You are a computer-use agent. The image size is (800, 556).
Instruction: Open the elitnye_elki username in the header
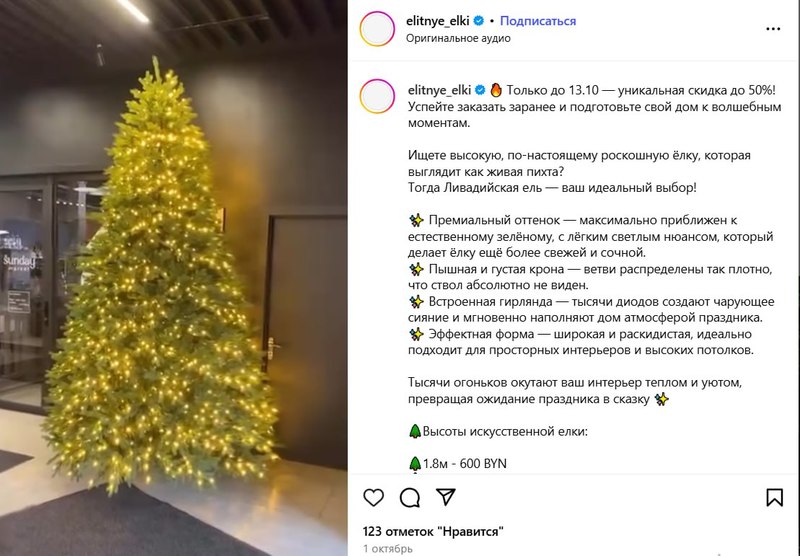pyautogui.click(x=438, y=21)
